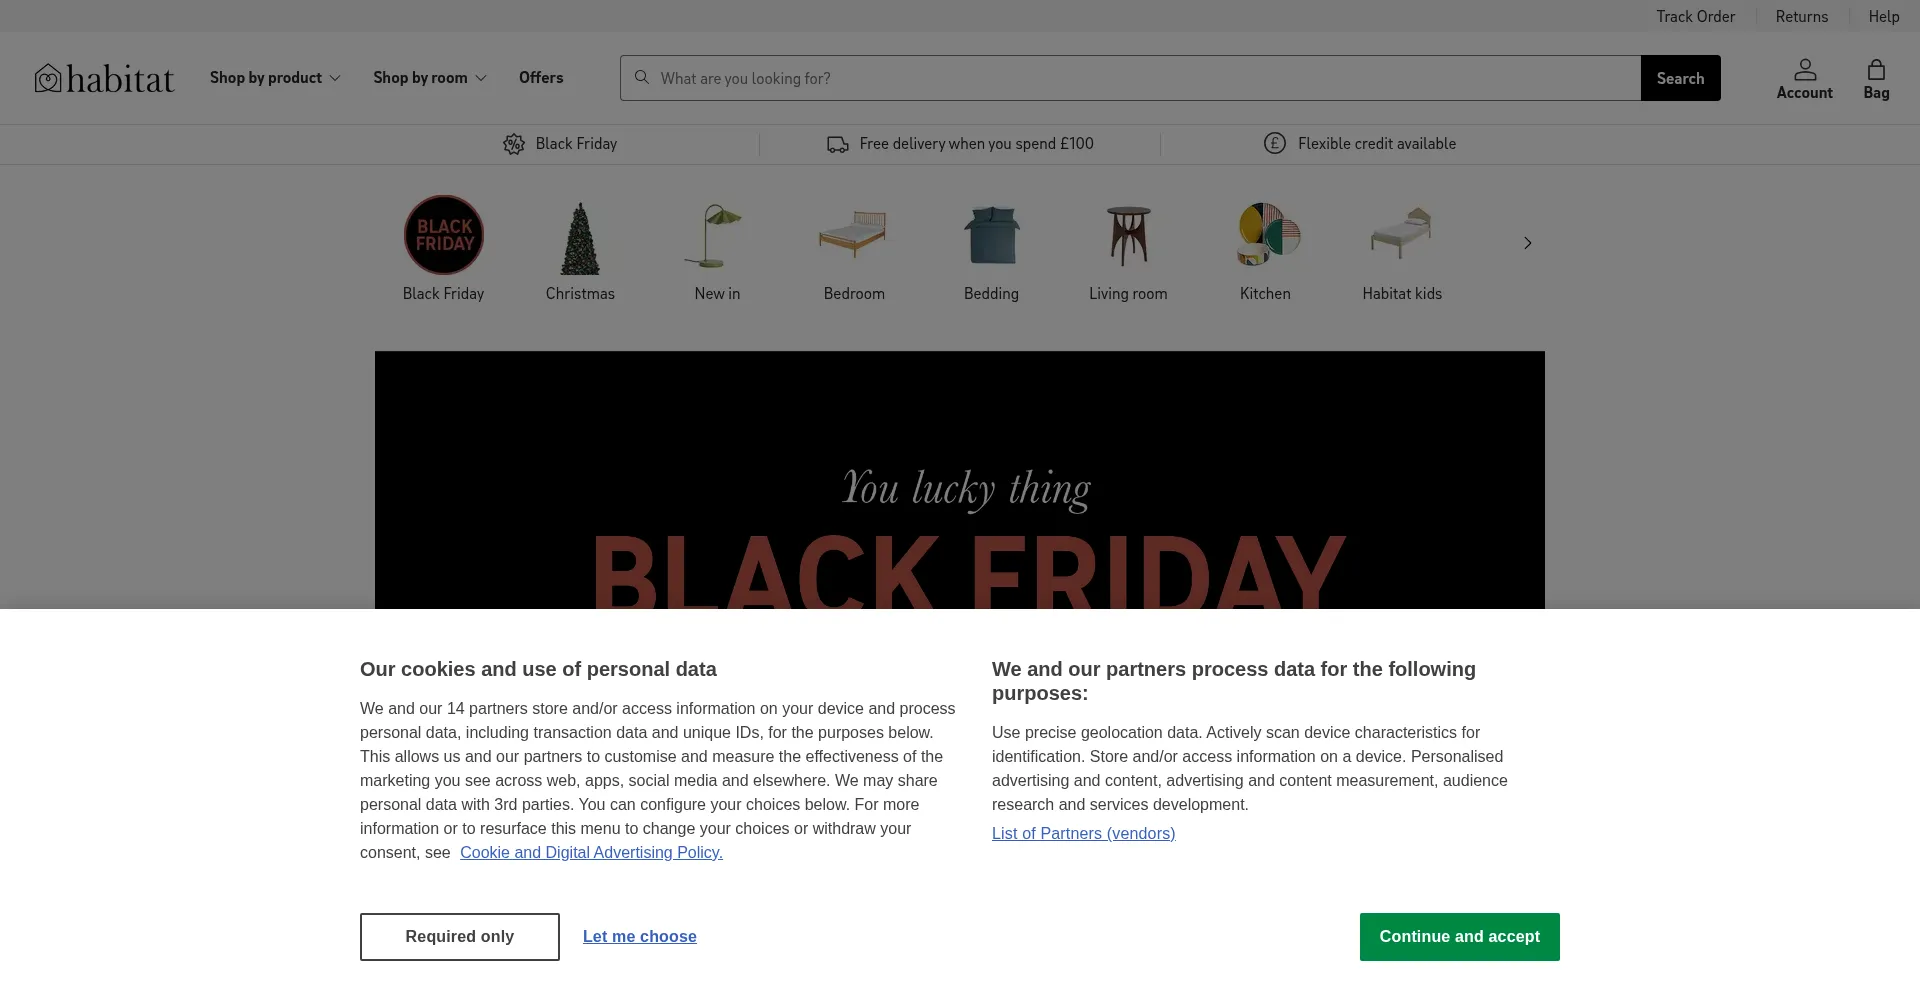
Task: Expand the Shop by room menu
Action: click(430, 78)
